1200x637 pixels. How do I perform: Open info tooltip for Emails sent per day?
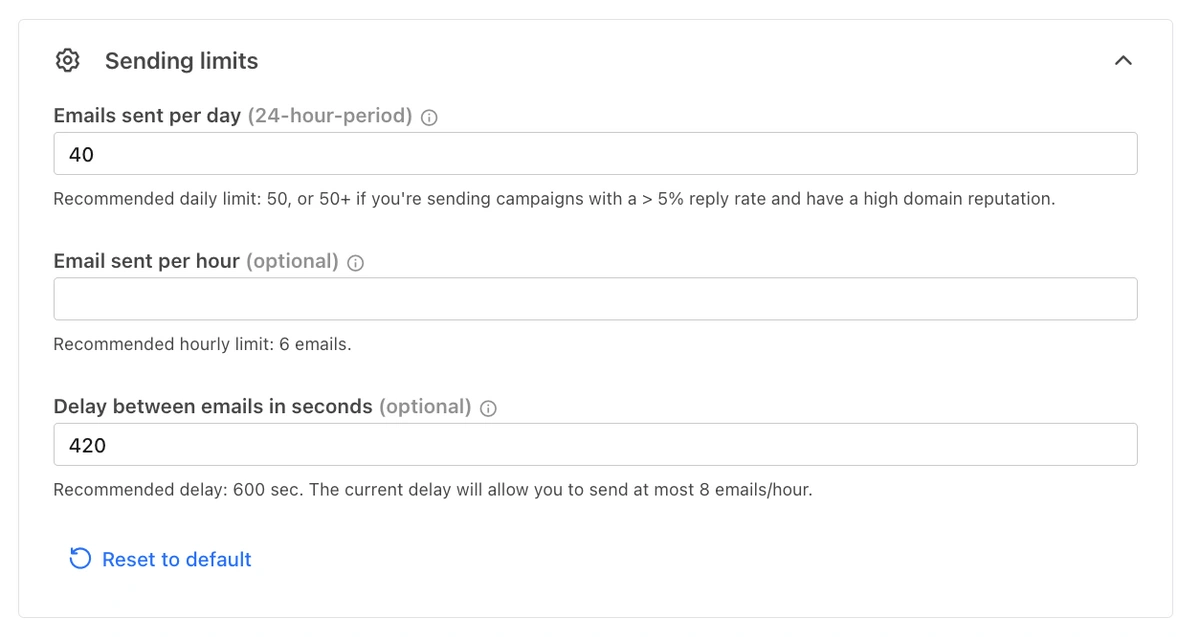pyautogui.click(x=429, y=117)
